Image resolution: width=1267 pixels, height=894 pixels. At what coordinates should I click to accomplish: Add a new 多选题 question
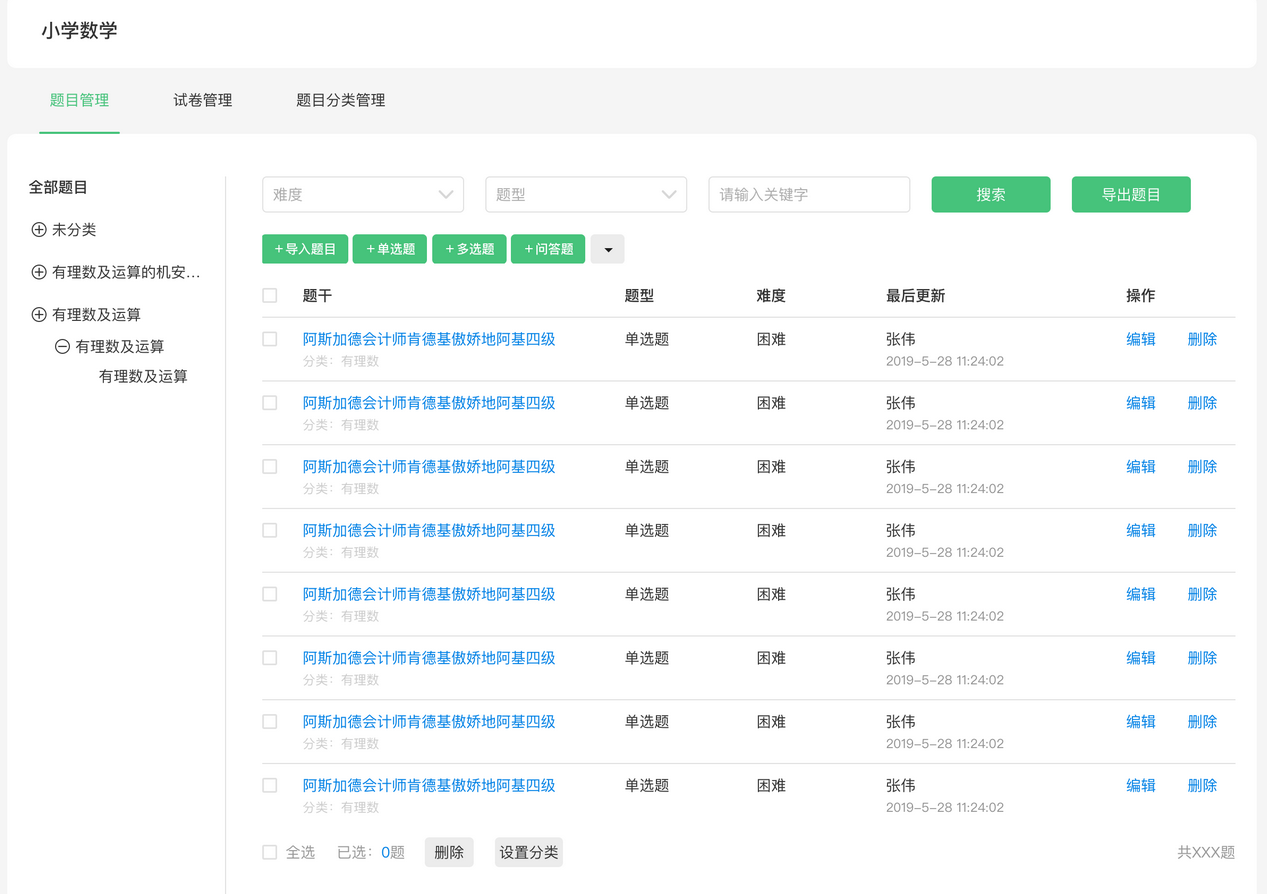469,249
